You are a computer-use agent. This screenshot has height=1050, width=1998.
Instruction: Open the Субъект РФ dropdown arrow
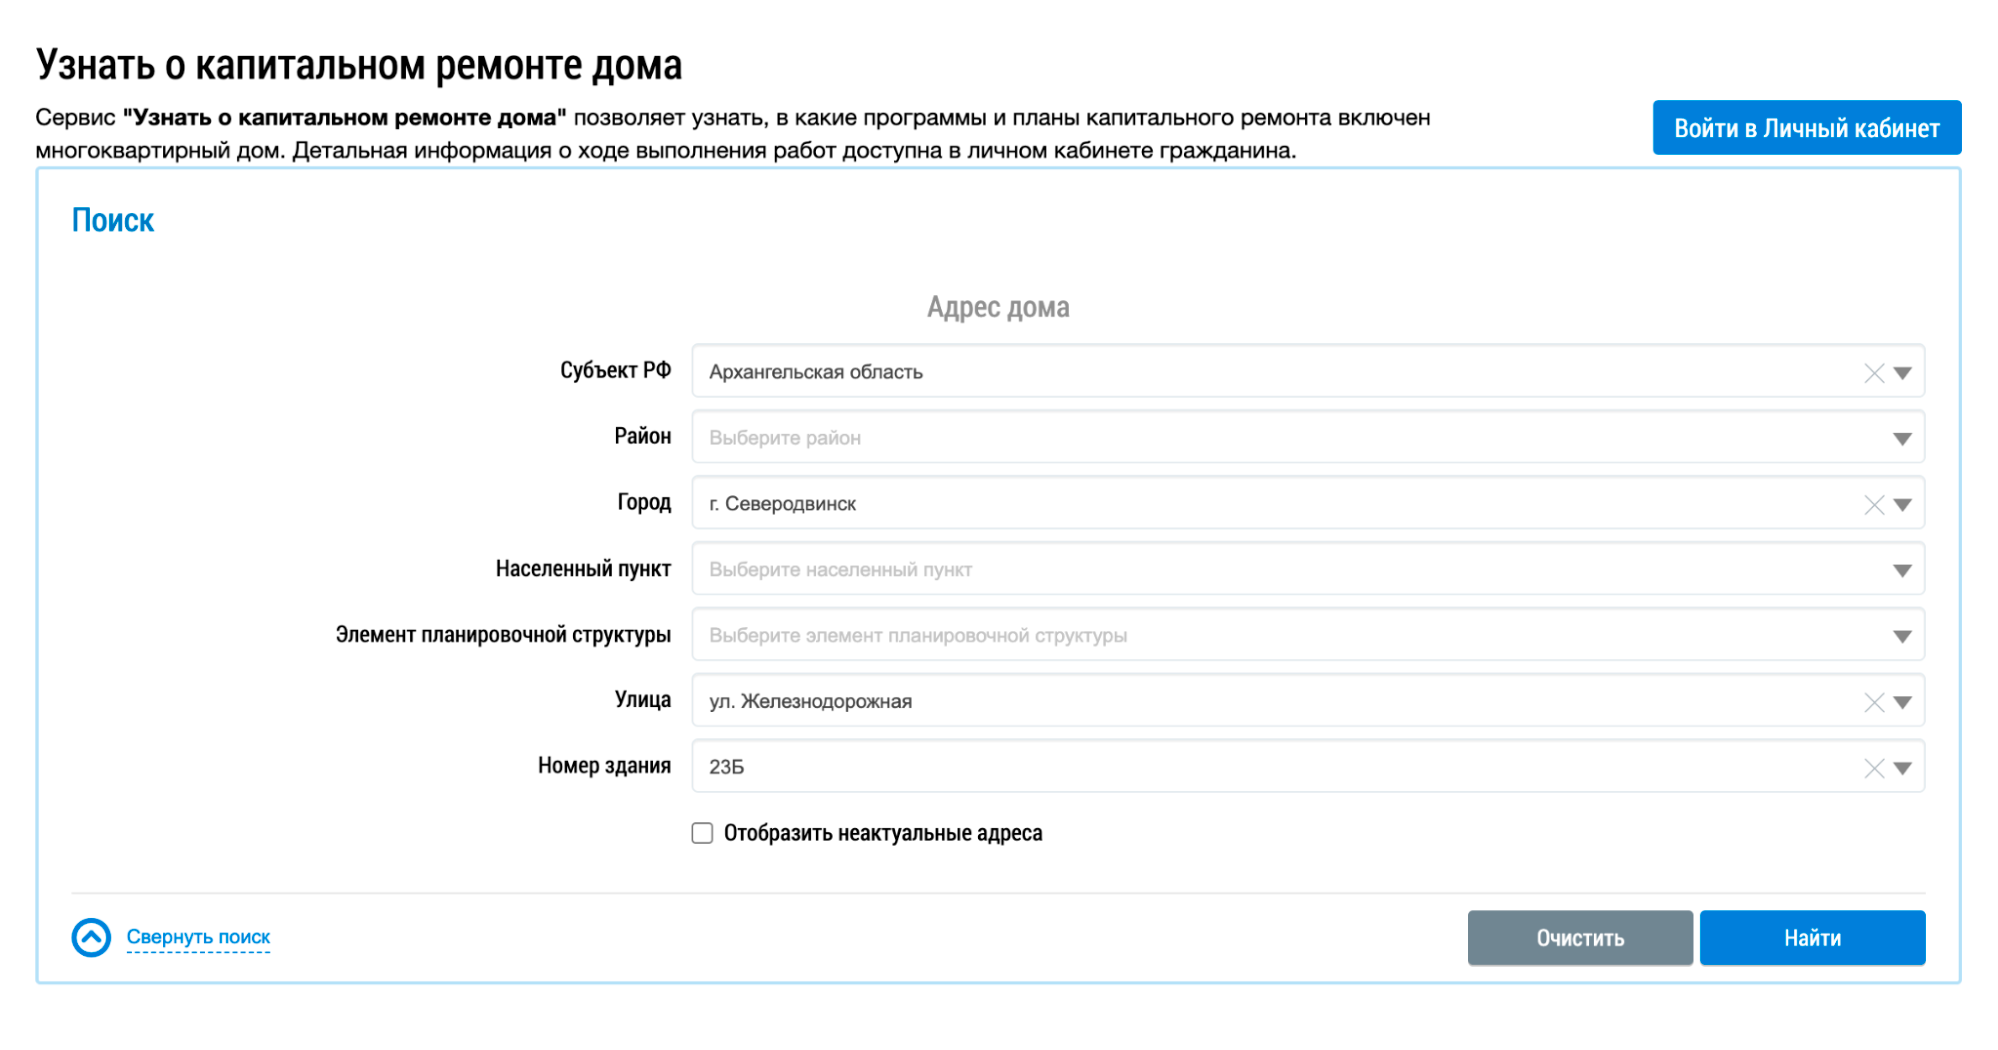pyautogui.click(x=1902, y=373)
